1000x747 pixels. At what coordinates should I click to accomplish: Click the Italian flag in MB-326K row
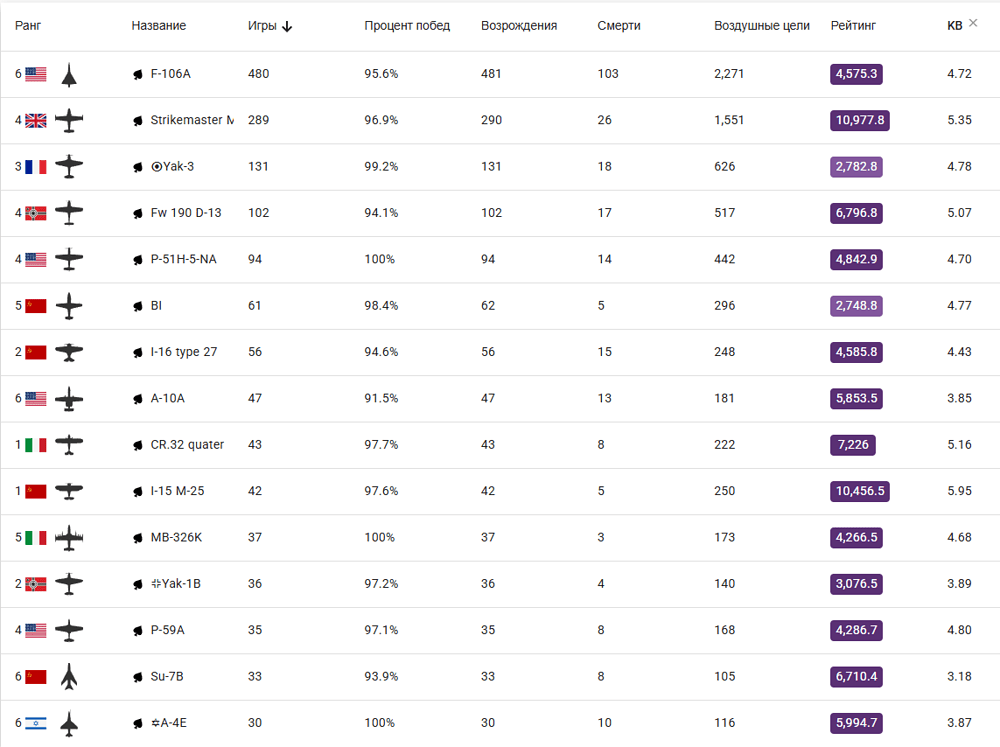pos(36,538)
